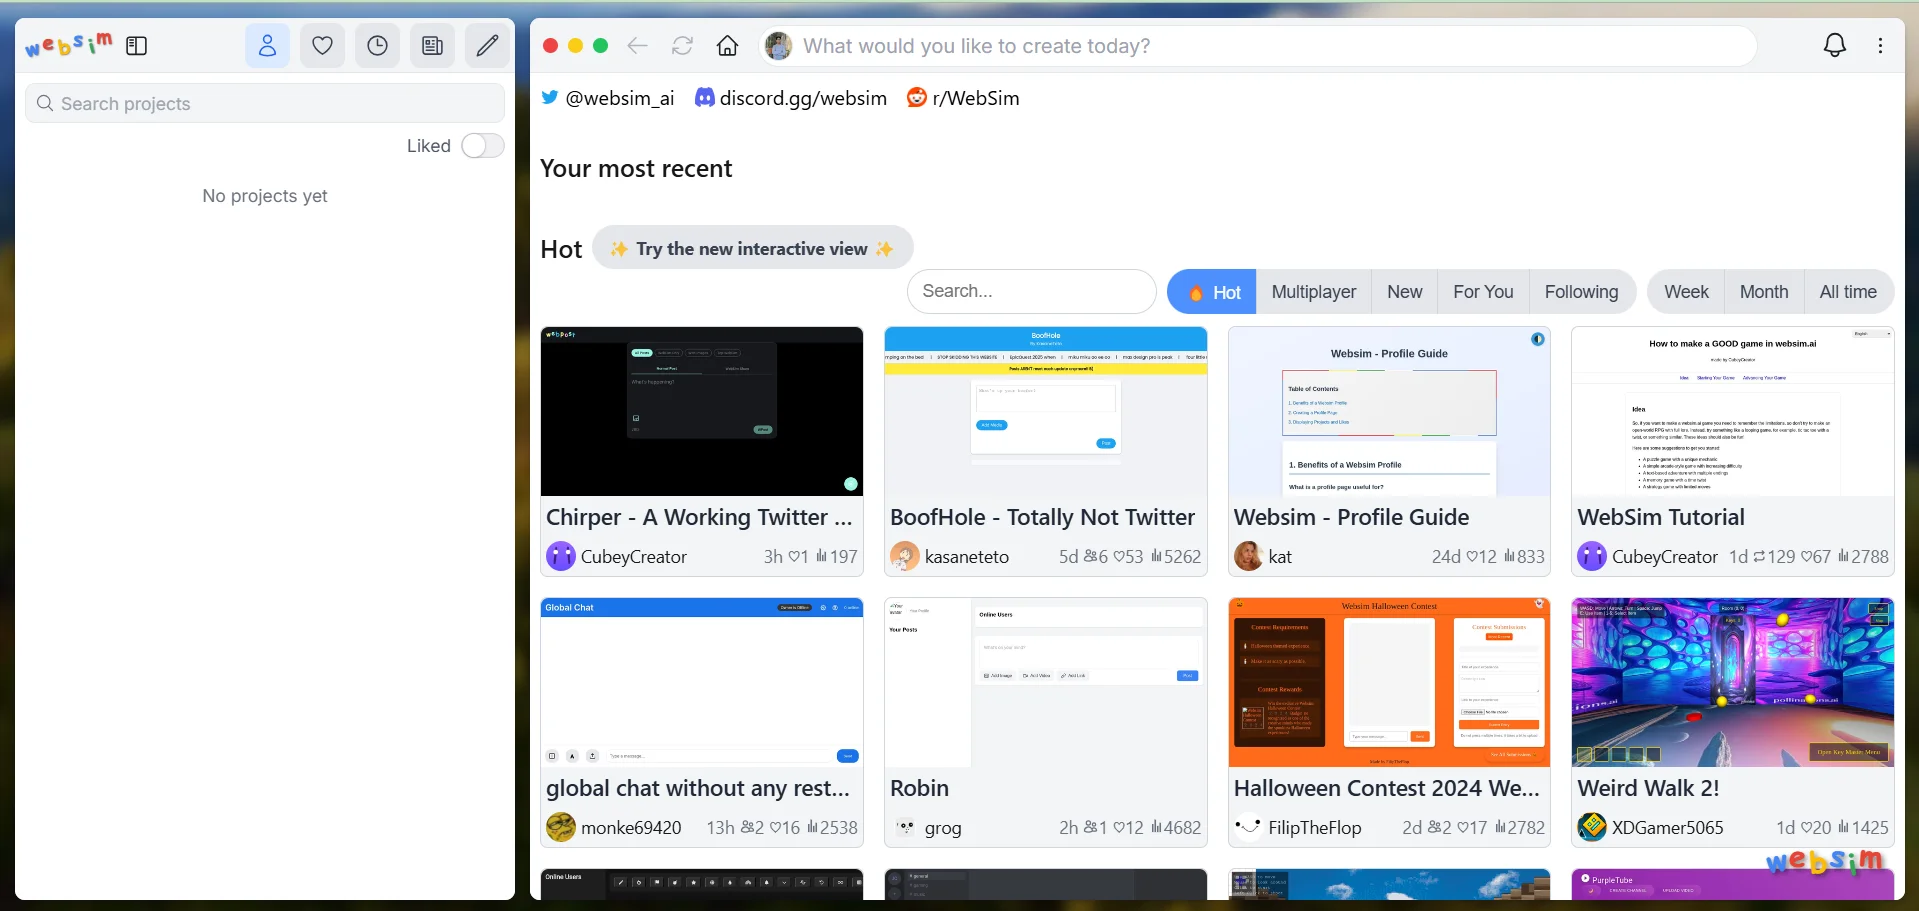
Task: Open liked projects heart icon
Action: point(322,46)
